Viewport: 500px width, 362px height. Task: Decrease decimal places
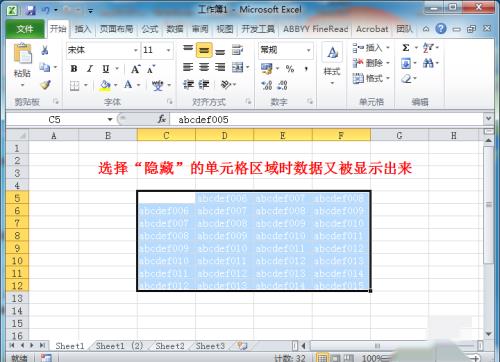point(282,85)
